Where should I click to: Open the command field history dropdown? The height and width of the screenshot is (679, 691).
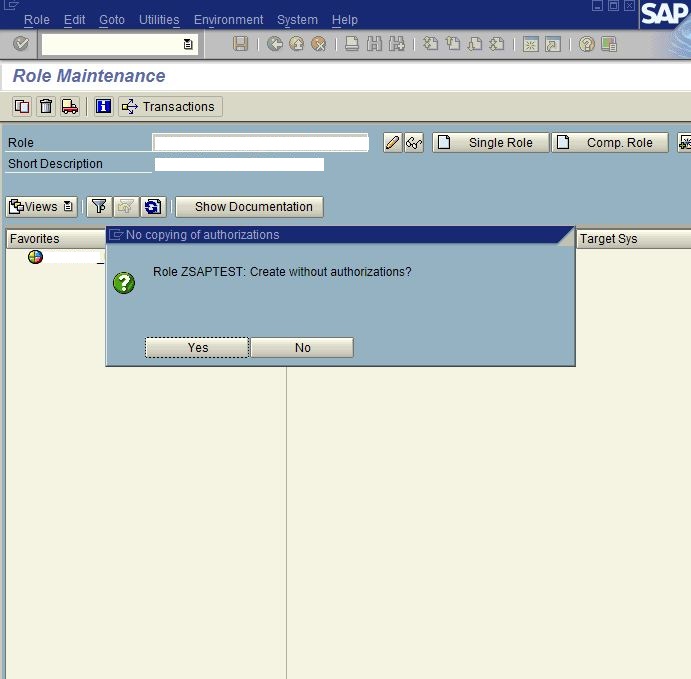(x=188, y=44)
